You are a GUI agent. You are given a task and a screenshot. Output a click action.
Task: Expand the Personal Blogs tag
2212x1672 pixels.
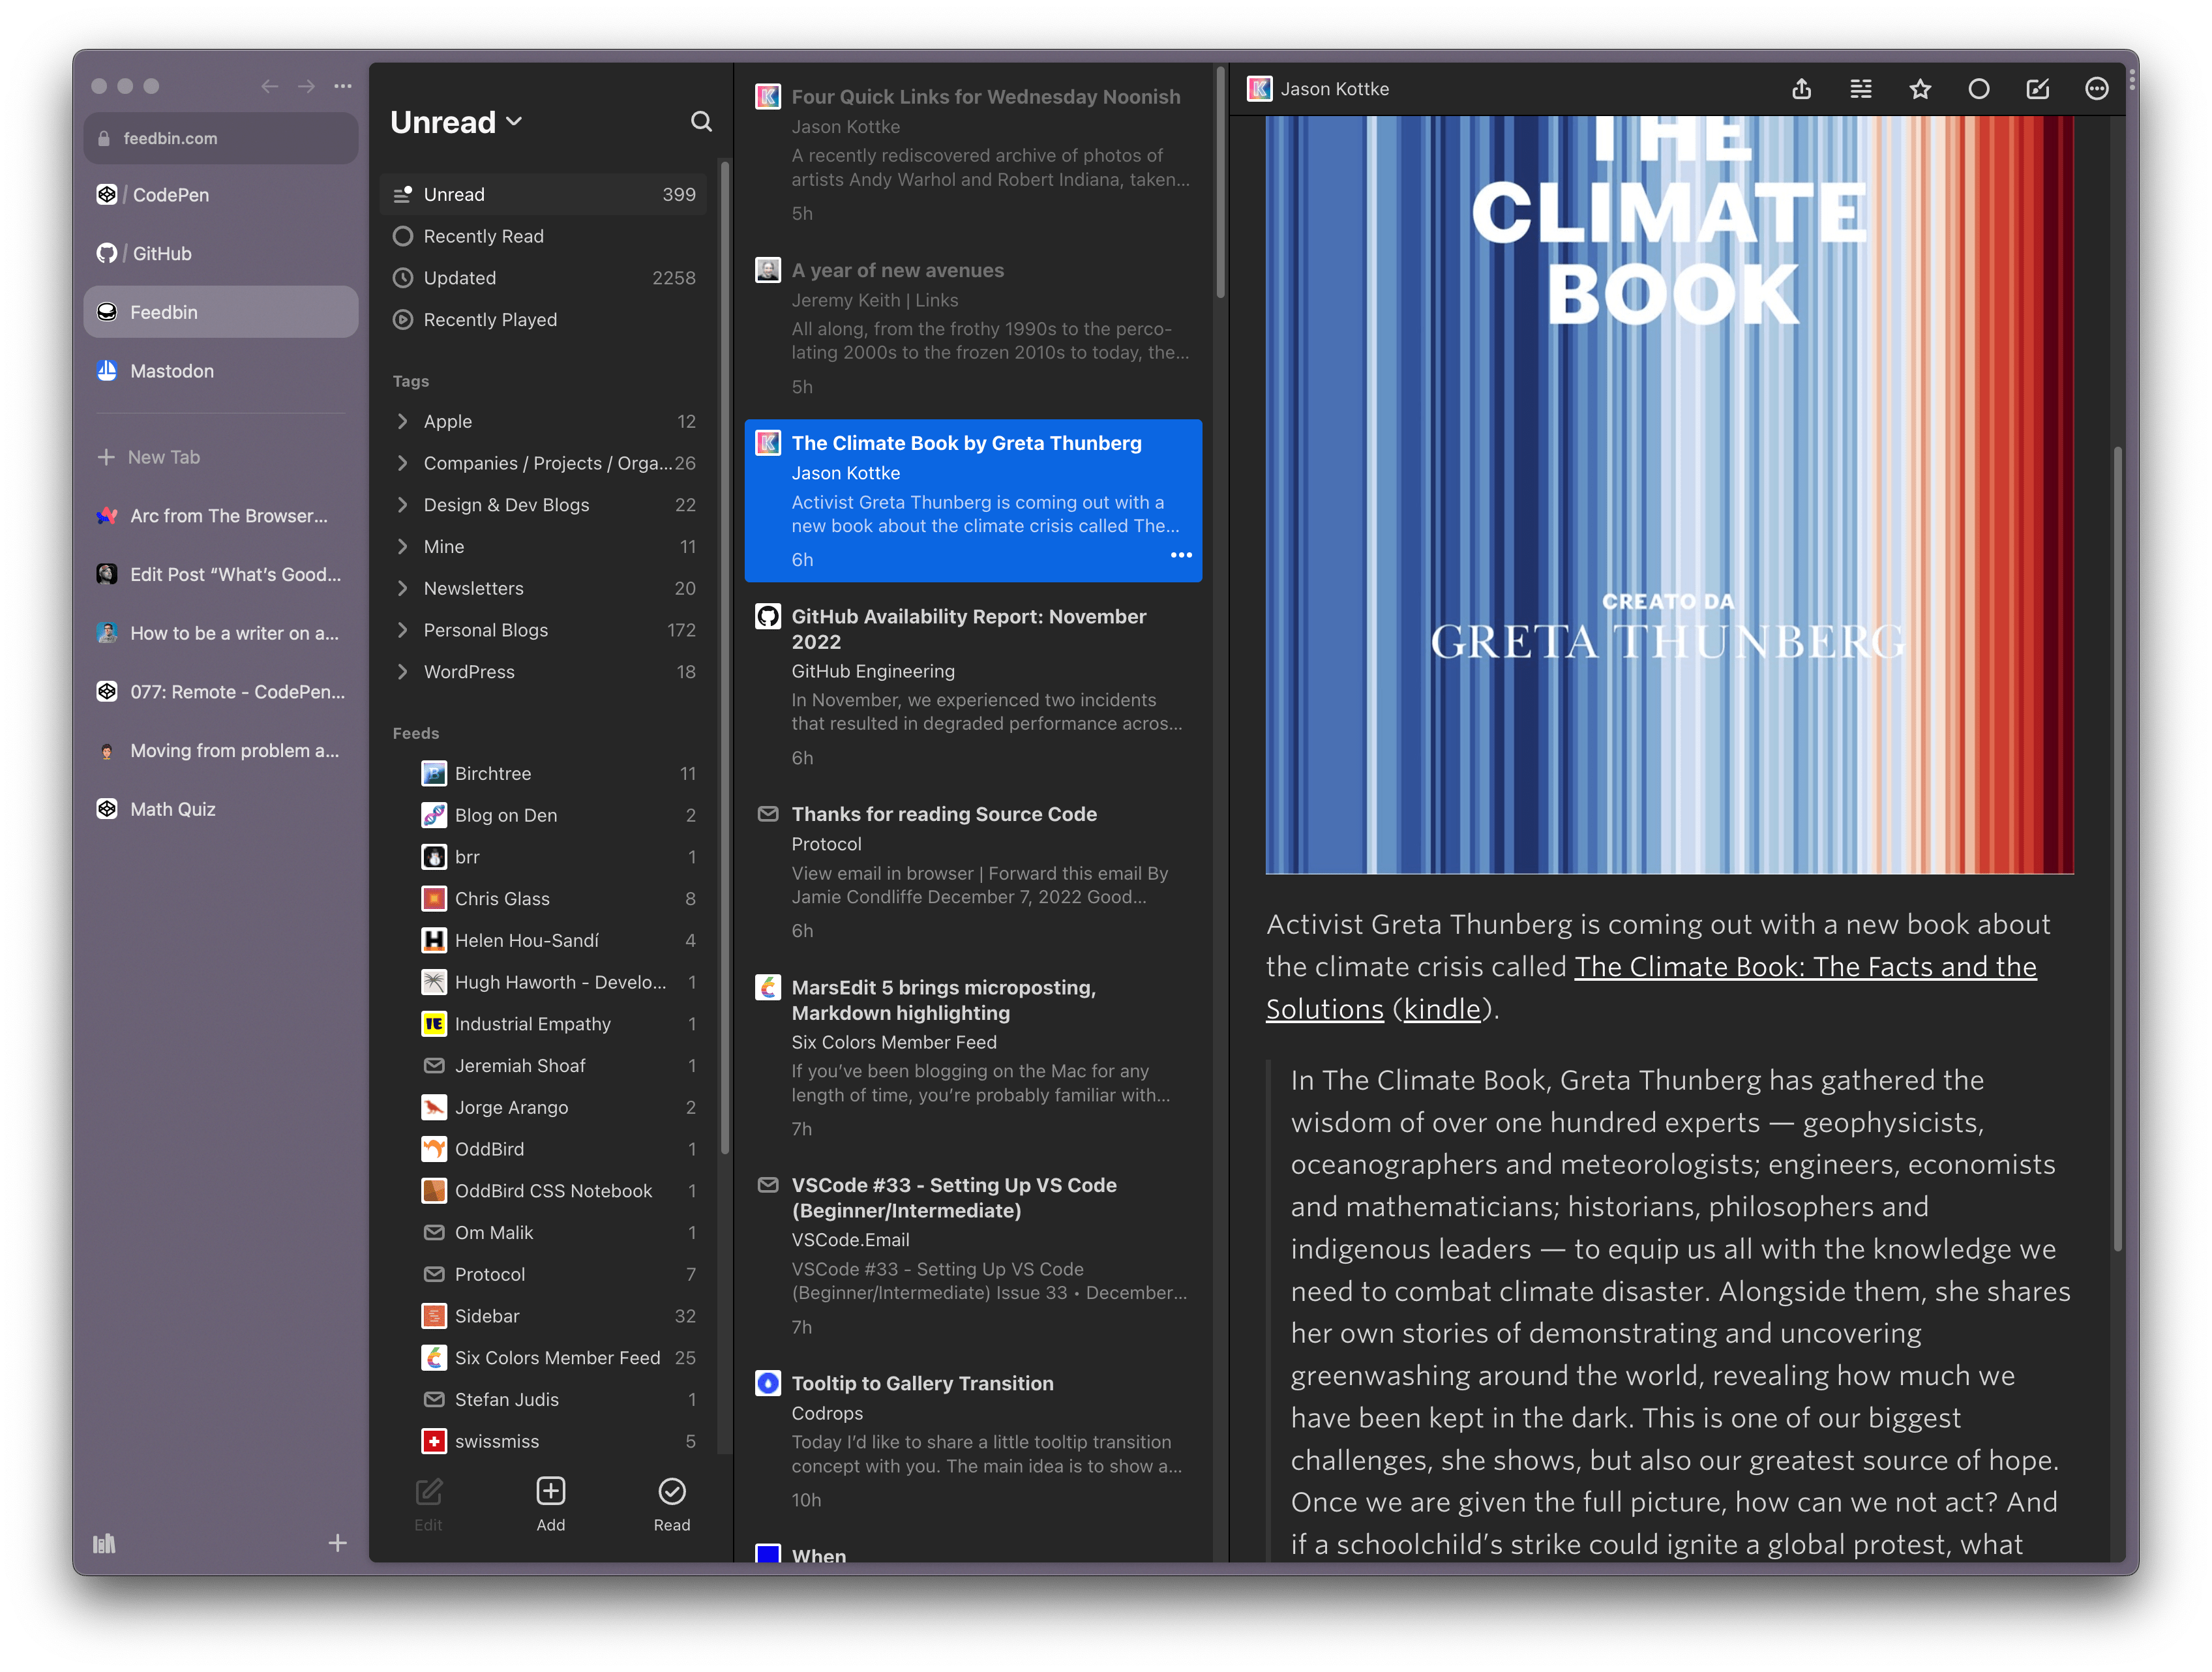pyautogui.click(x=403, y=630)
